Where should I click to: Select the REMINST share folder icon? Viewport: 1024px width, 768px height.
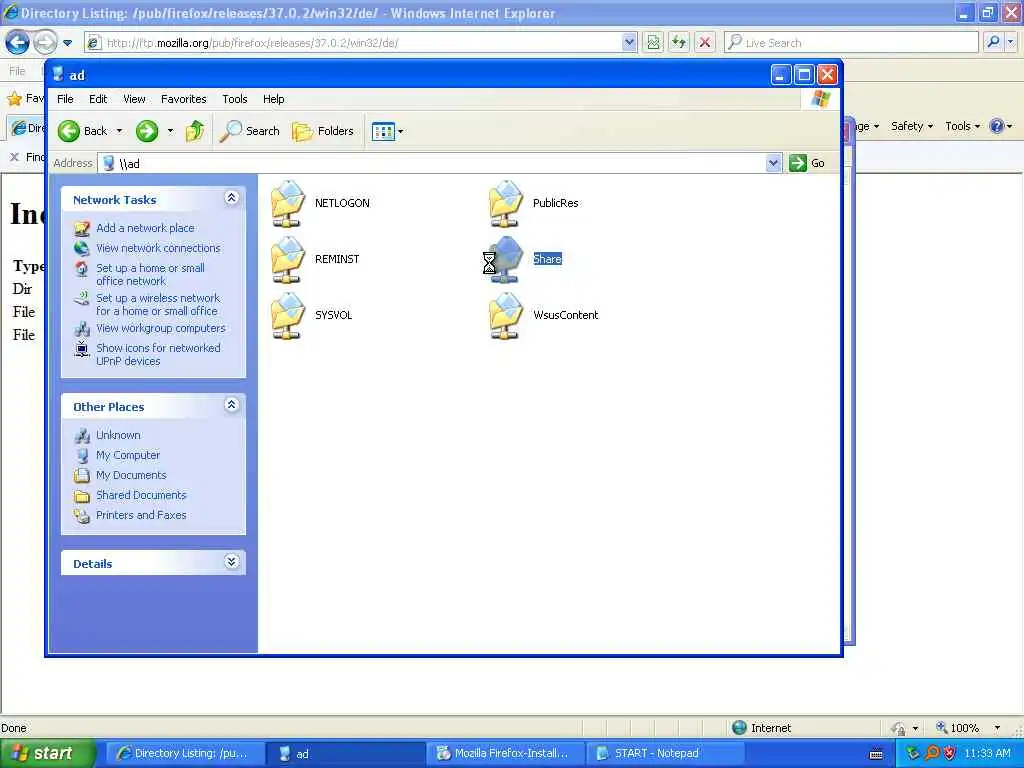pos(288,259)
